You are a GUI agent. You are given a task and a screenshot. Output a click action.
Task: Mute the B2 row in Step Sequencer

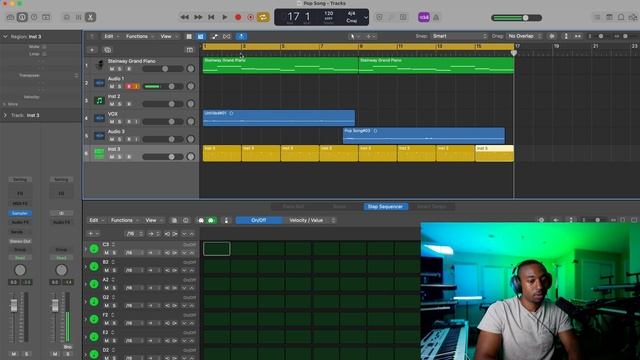pos(107,270)
